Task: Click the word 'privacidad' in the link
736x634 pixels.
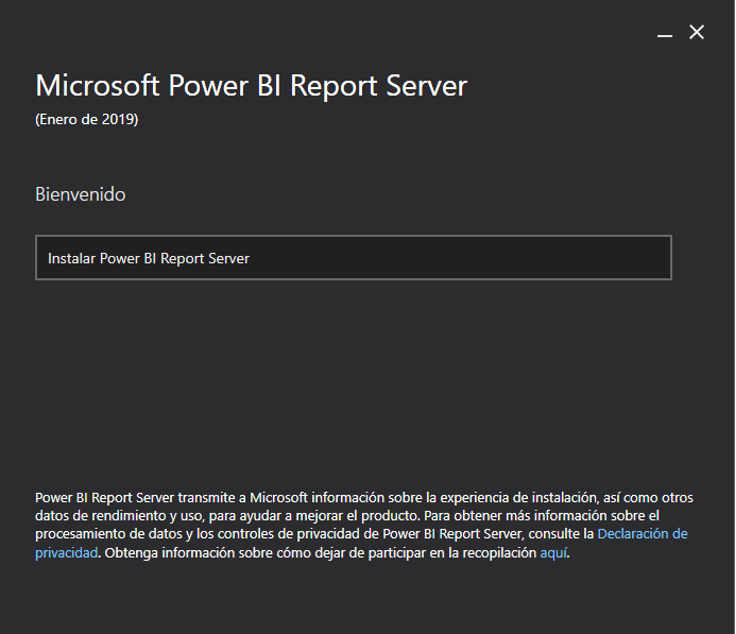Action: pos(66,553)
